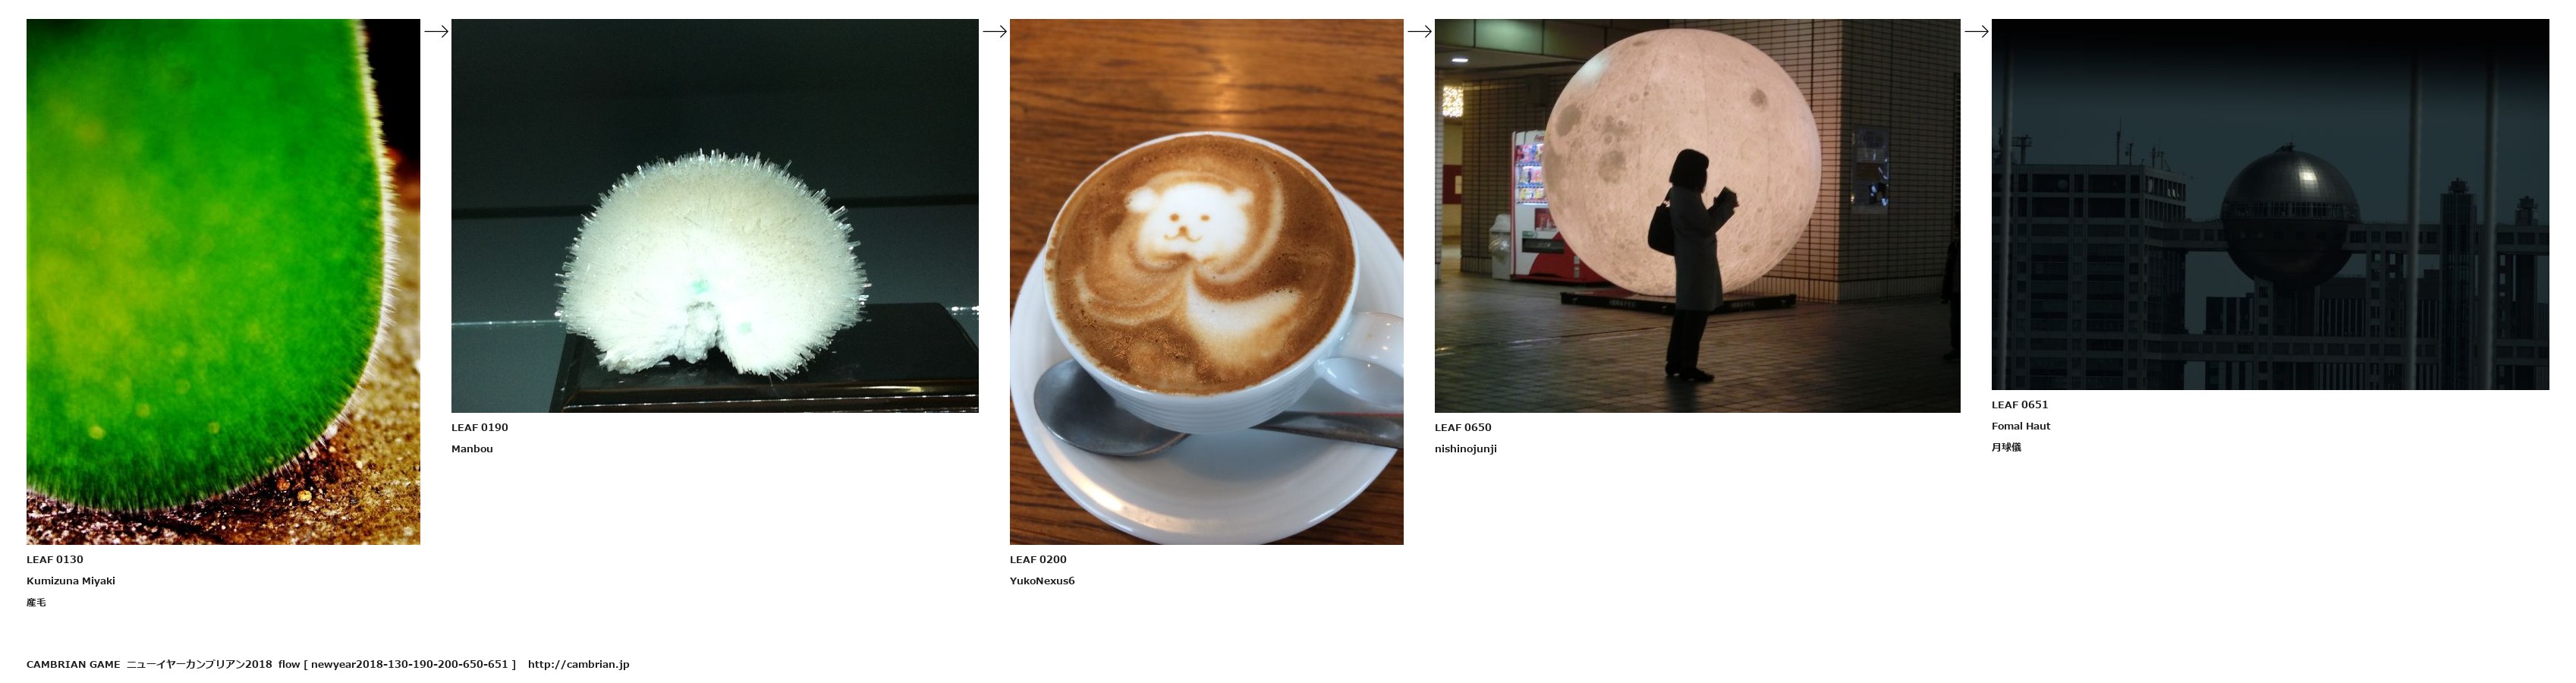Click the arrow after the green leaf photo
The height and width of the screenshot is (683, 2576).
point(436,31)
